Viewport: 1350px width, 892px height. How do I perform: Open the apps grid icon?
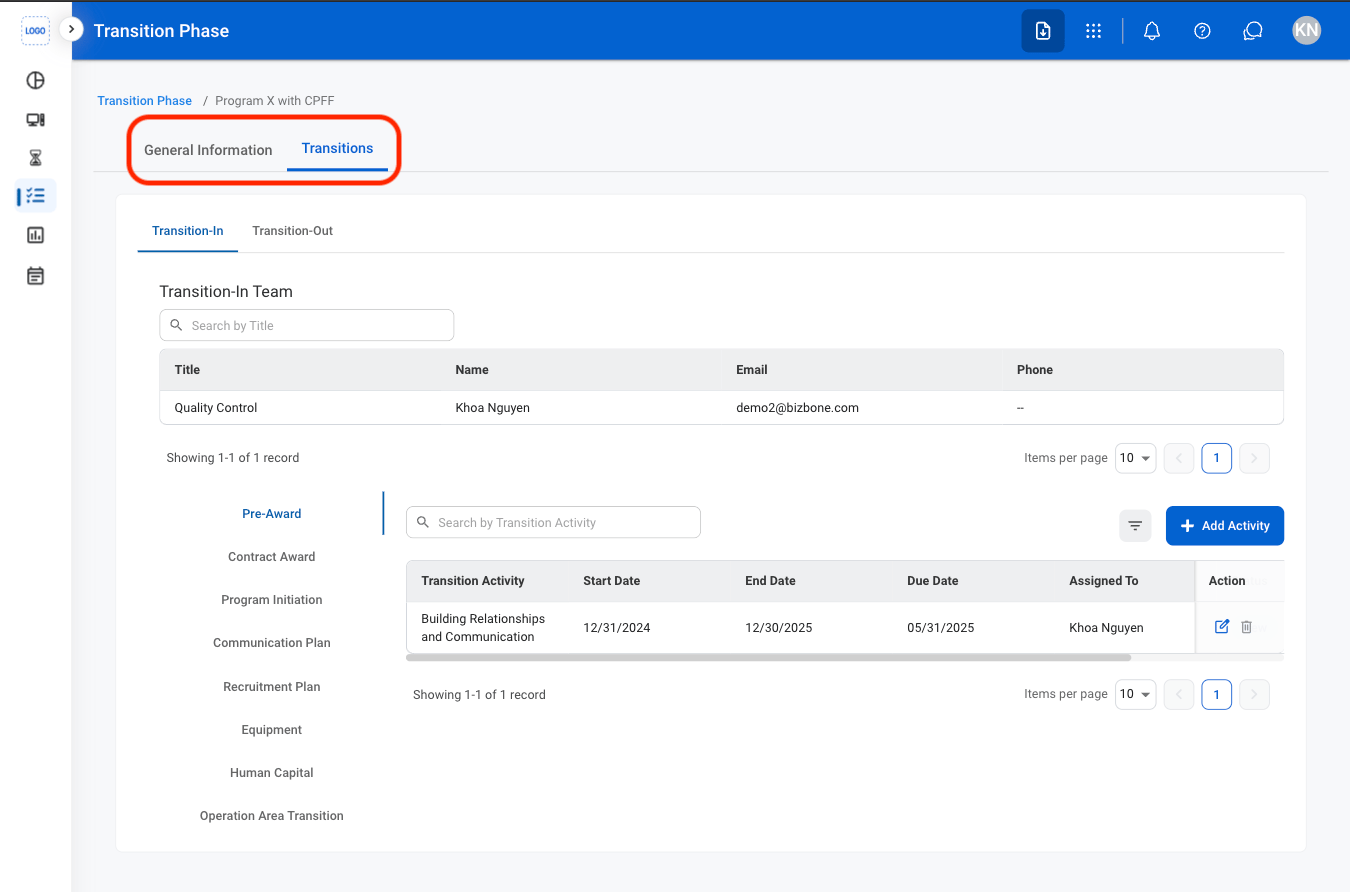tap(1093, 31)
